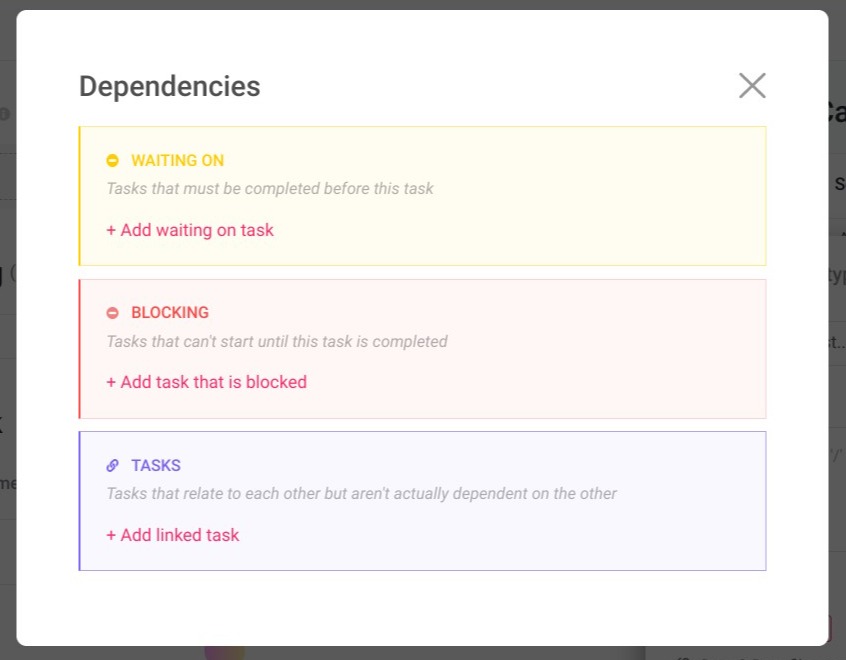Click the yellow Waiting On icon
Image resolution: width=846 pixels, height=660 pixels.
(112, 160)
